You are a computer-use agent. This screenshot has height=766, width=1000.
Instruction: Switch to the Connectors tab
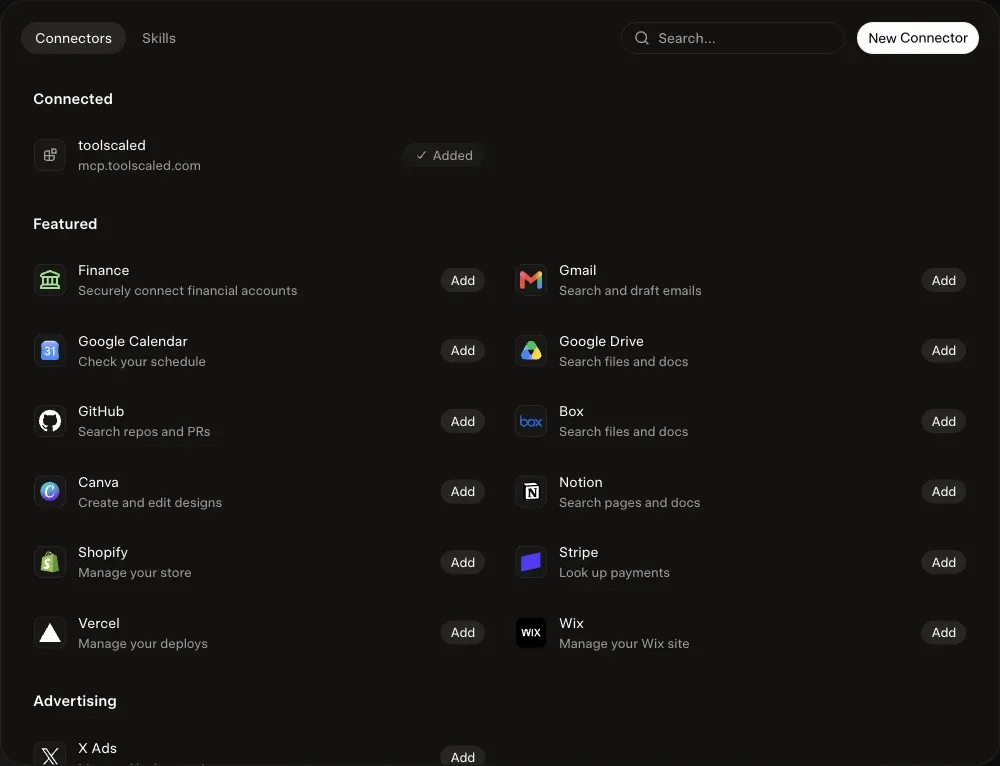tap(73, 38)
